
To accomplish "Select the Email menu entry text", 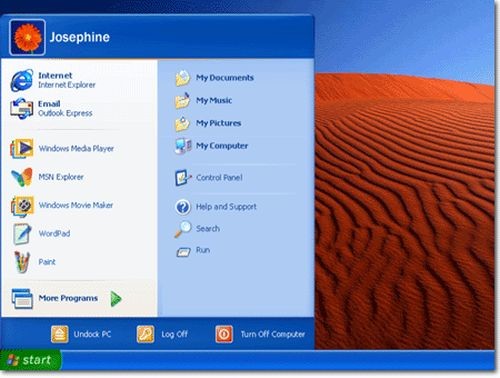I will [x=49, y=104].
